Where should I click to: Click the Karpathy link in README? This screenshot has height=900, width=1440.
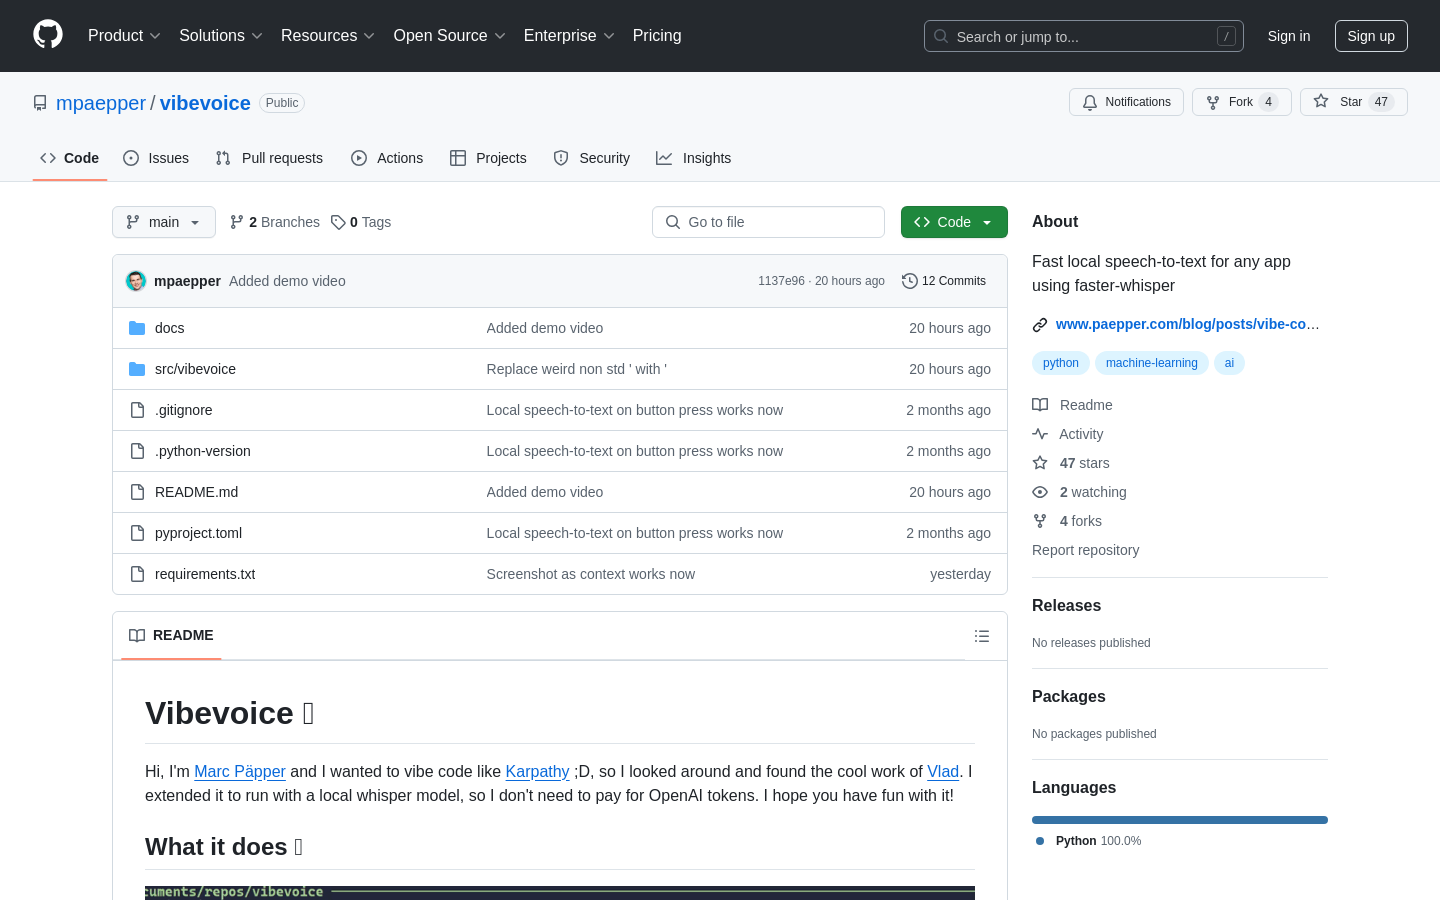tap(538, 772)
